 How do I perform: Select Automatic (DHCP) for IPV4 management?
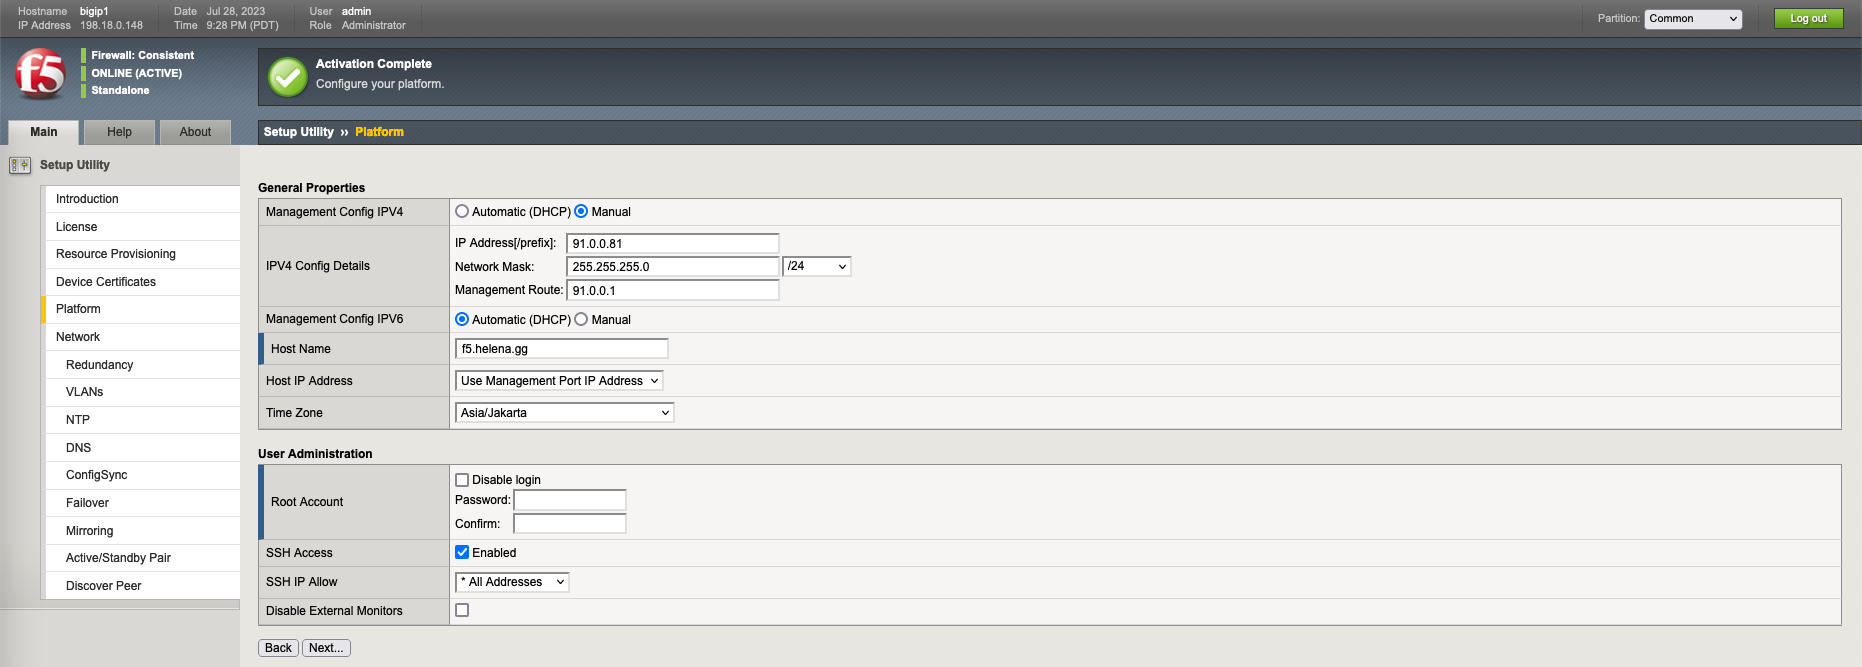click(462, 212)
